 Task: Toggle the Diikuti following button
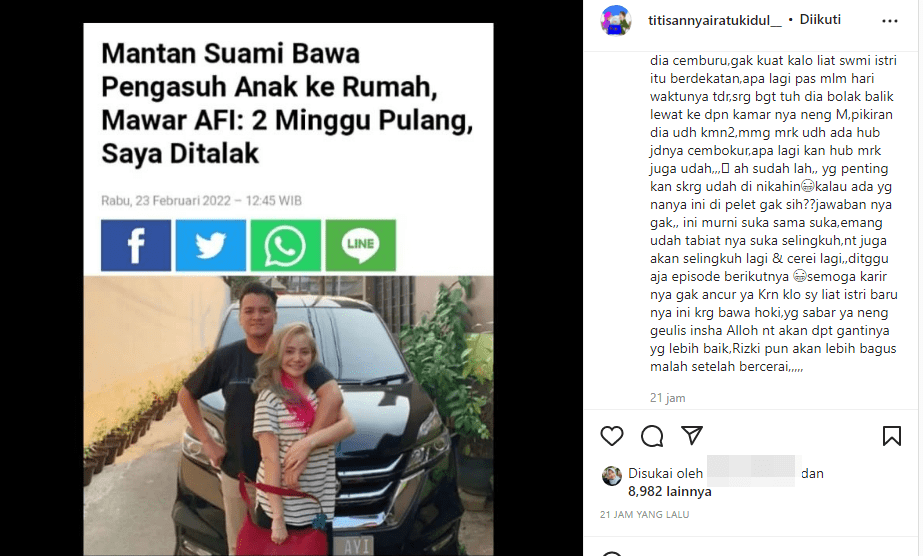(820, 19)
